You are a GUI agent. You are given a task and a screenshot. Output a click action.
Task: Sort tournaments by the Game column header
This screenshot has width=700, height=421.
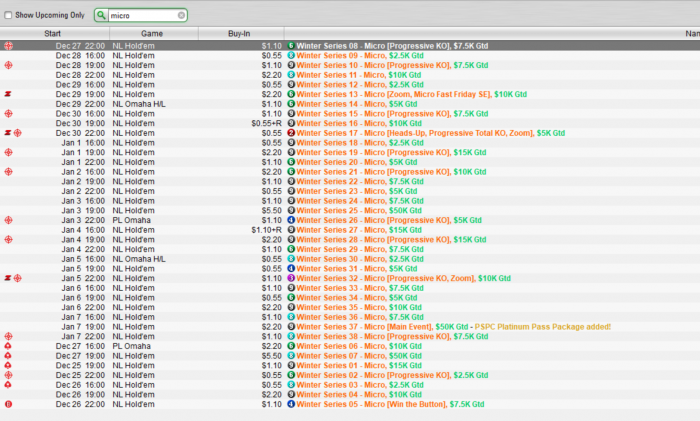click(152, 33)
